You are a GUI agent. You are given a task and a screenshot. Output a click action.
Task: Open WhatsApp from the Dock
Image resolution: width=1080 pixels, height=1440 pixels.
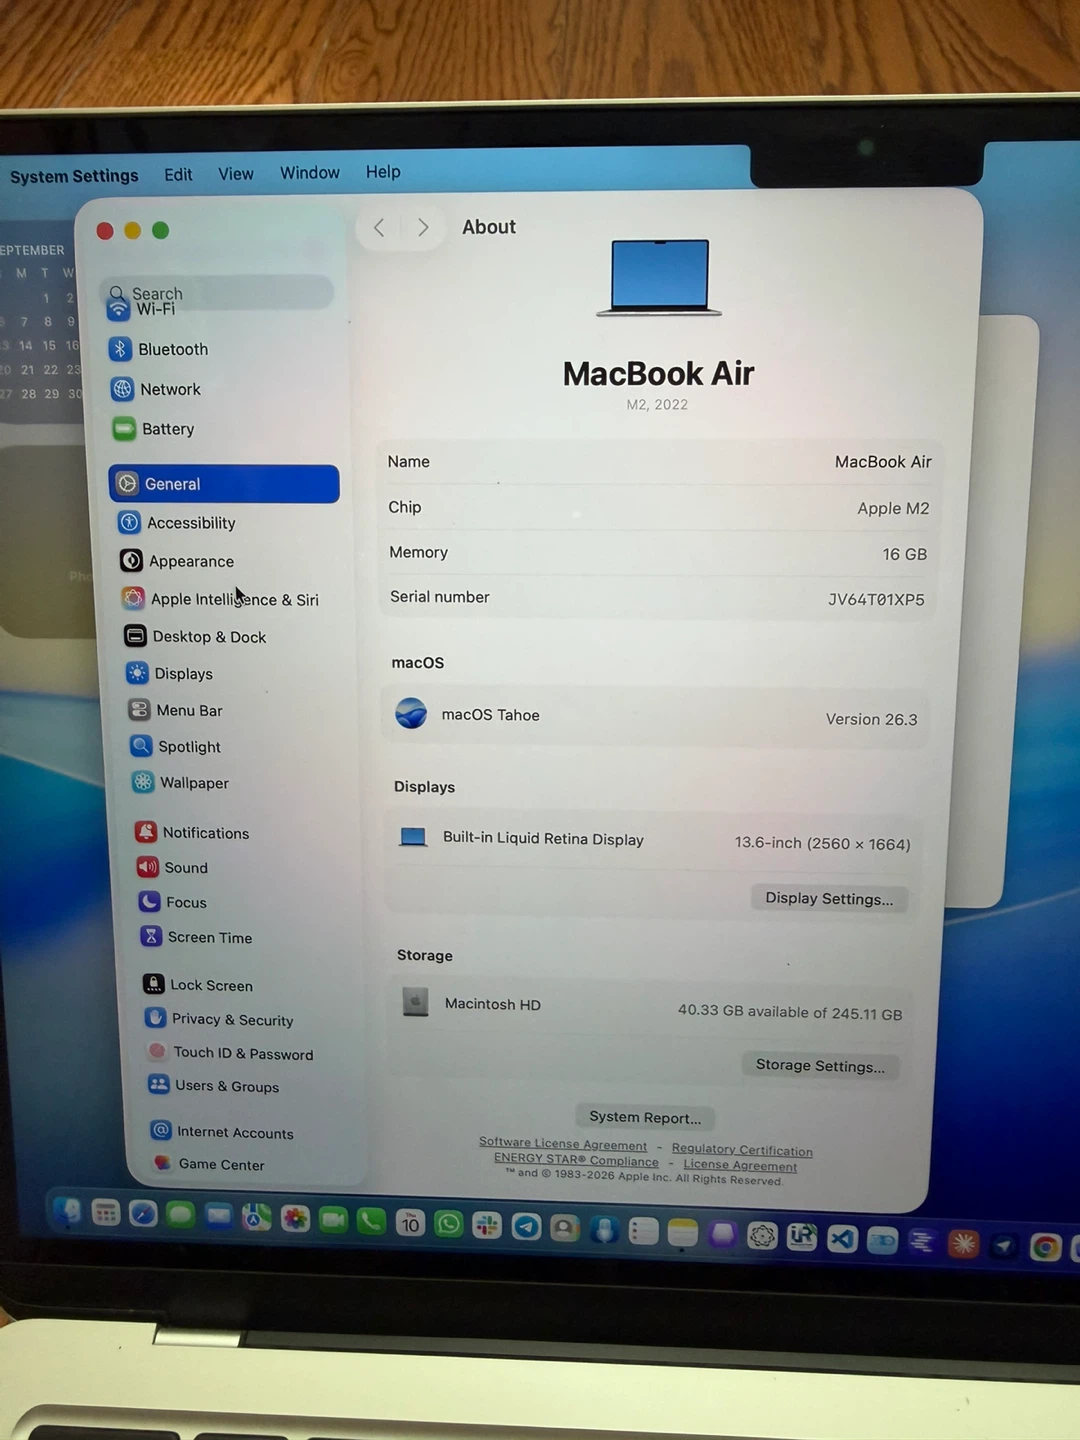pyautogui.click(x=449, y=1223)
